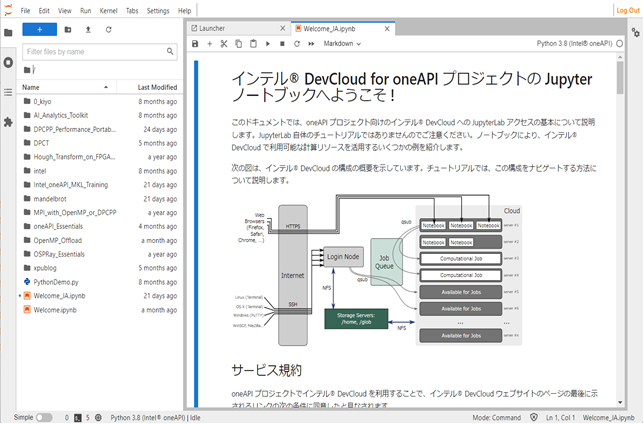Click the blue New Launcher plus button
The height and width of the screenshot is (424, 644).
point(39,30)
